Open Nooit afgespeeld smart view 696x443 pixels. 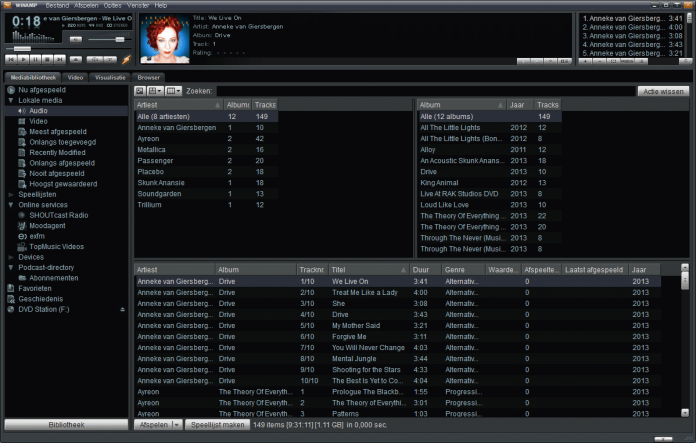click(57, 174)
